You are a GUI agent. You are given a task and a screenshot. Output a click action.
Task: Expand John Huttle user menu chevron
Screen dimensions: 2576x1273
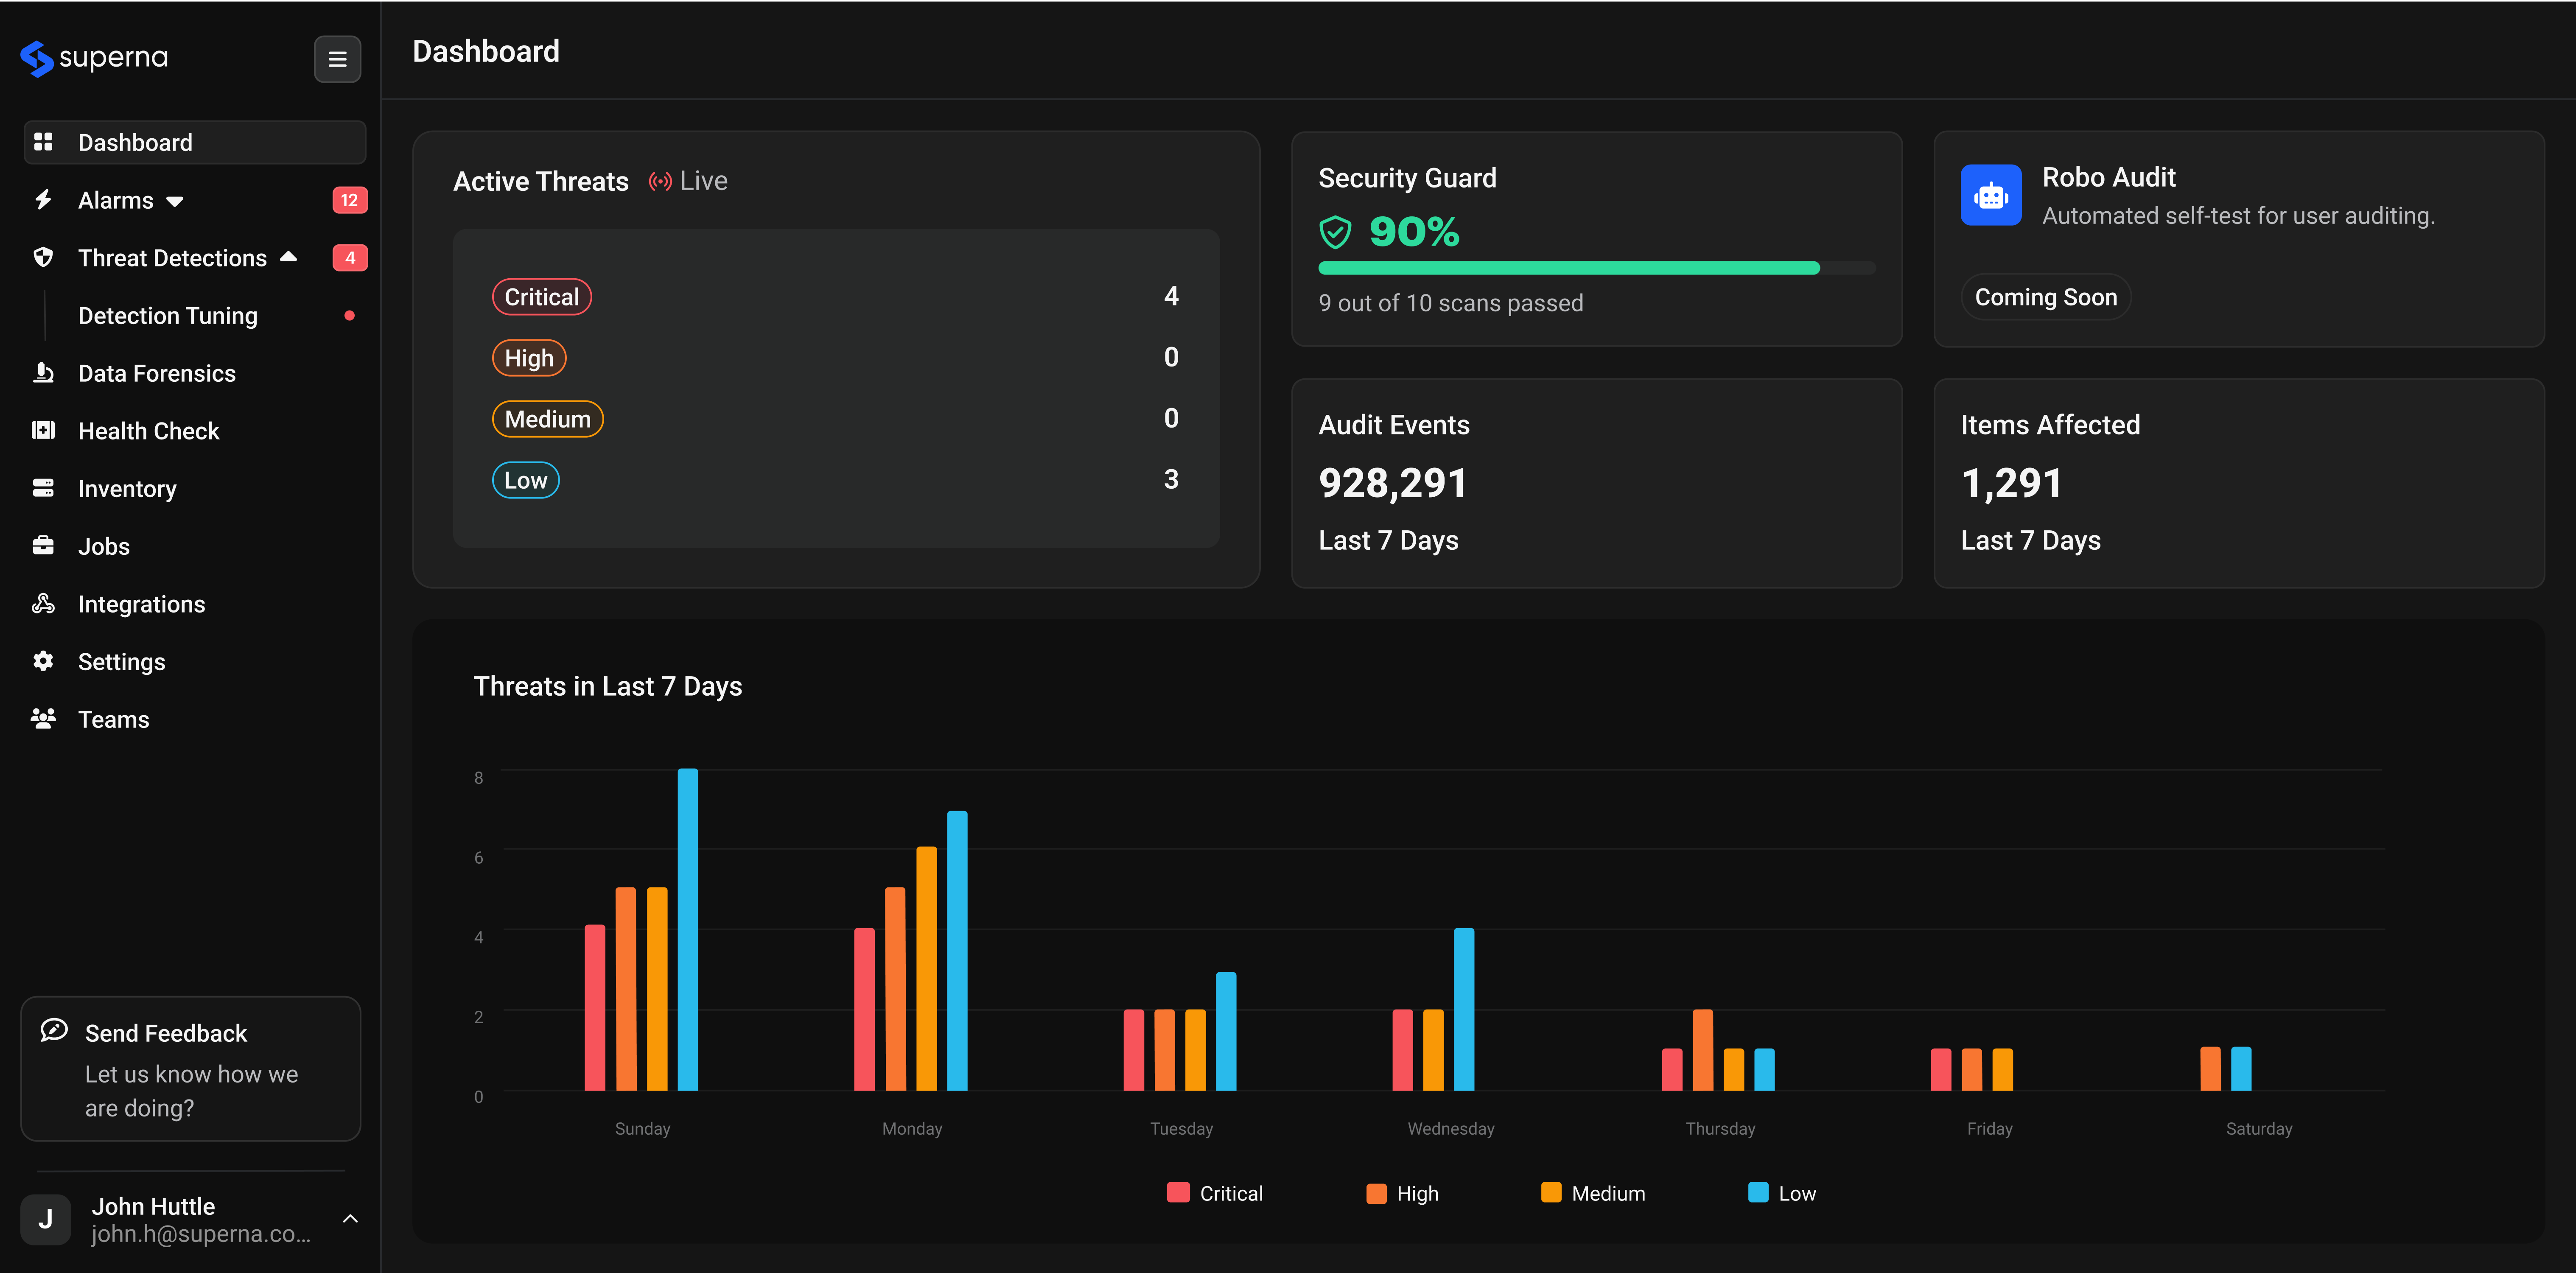pos(350,1218)
